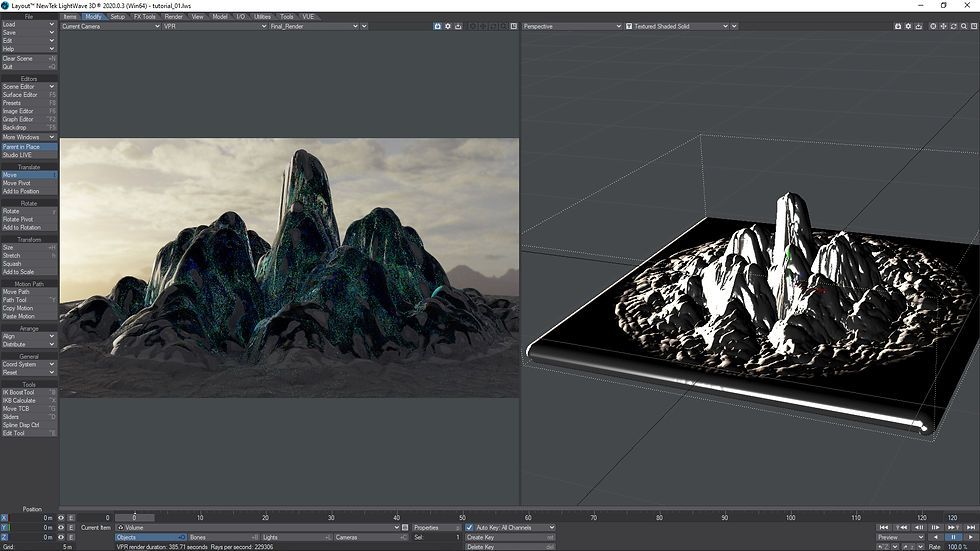Click frame 30 on the timeline
The height and width of the screenshot is (551, 980).
tap(331, 518)
